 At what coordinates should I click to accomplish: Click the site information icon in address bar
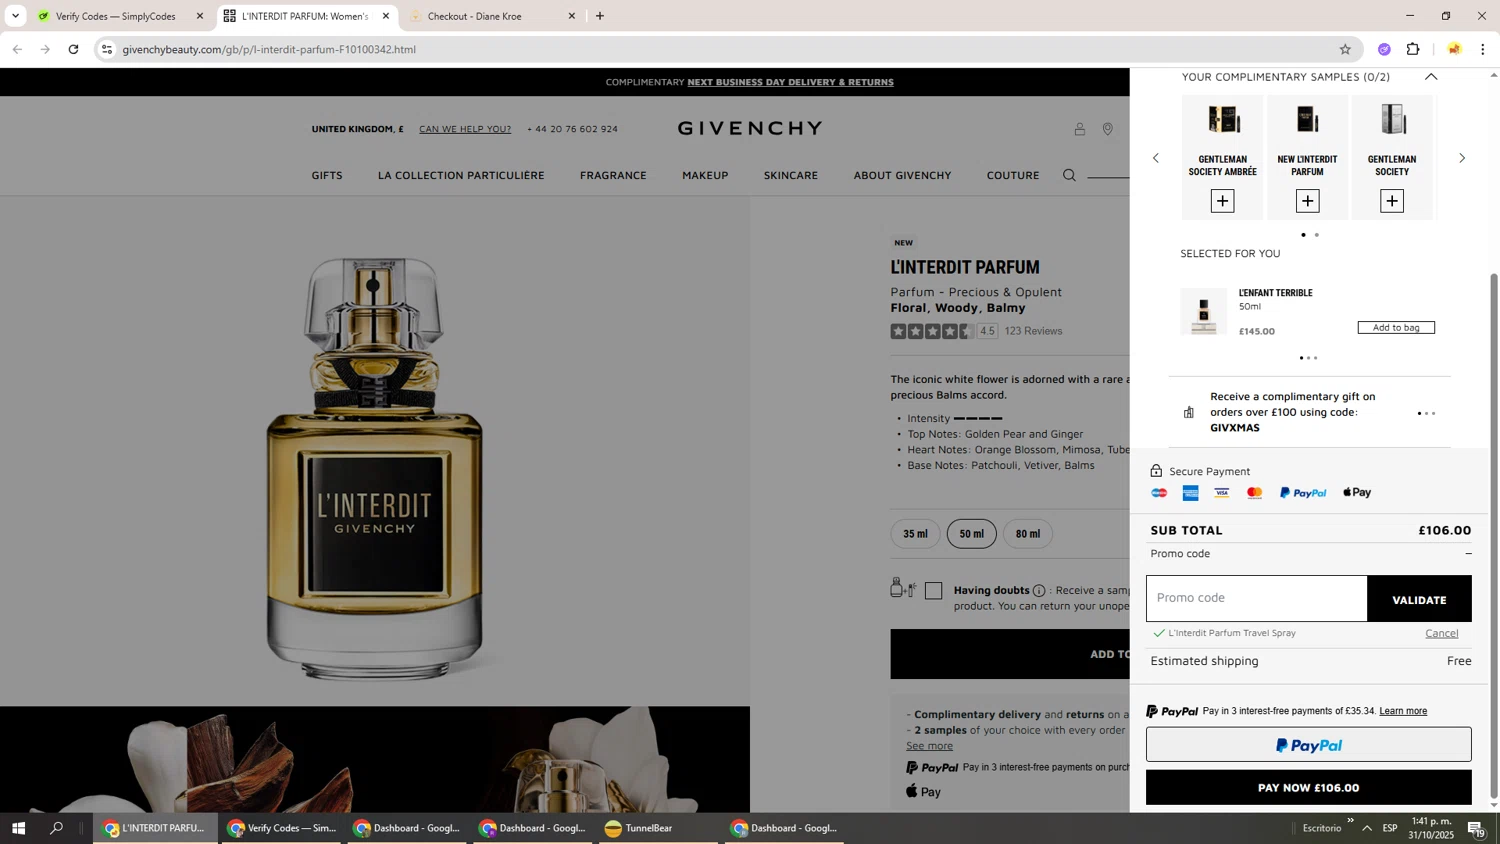[x=107, y=49]
